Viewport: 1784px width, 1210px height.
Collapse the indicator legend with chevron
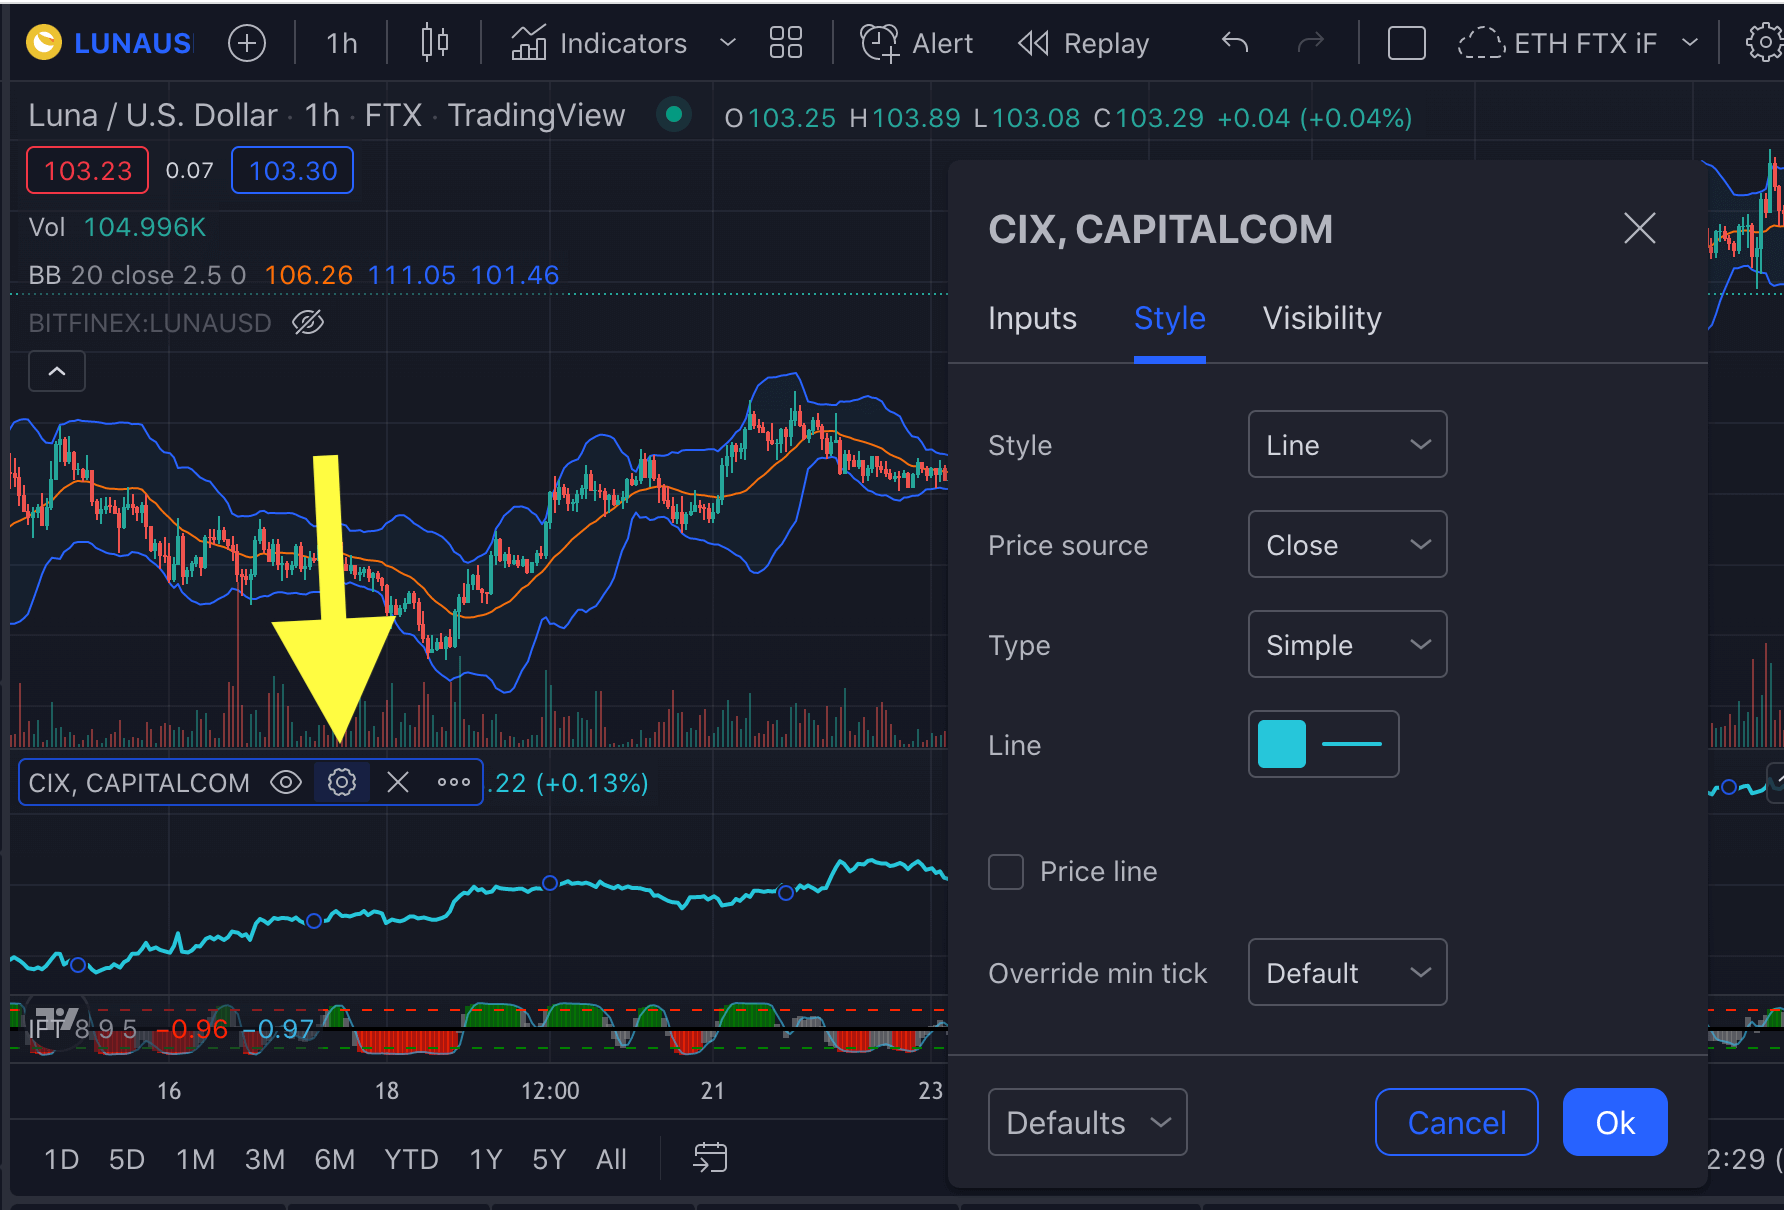tap(57, 371)
